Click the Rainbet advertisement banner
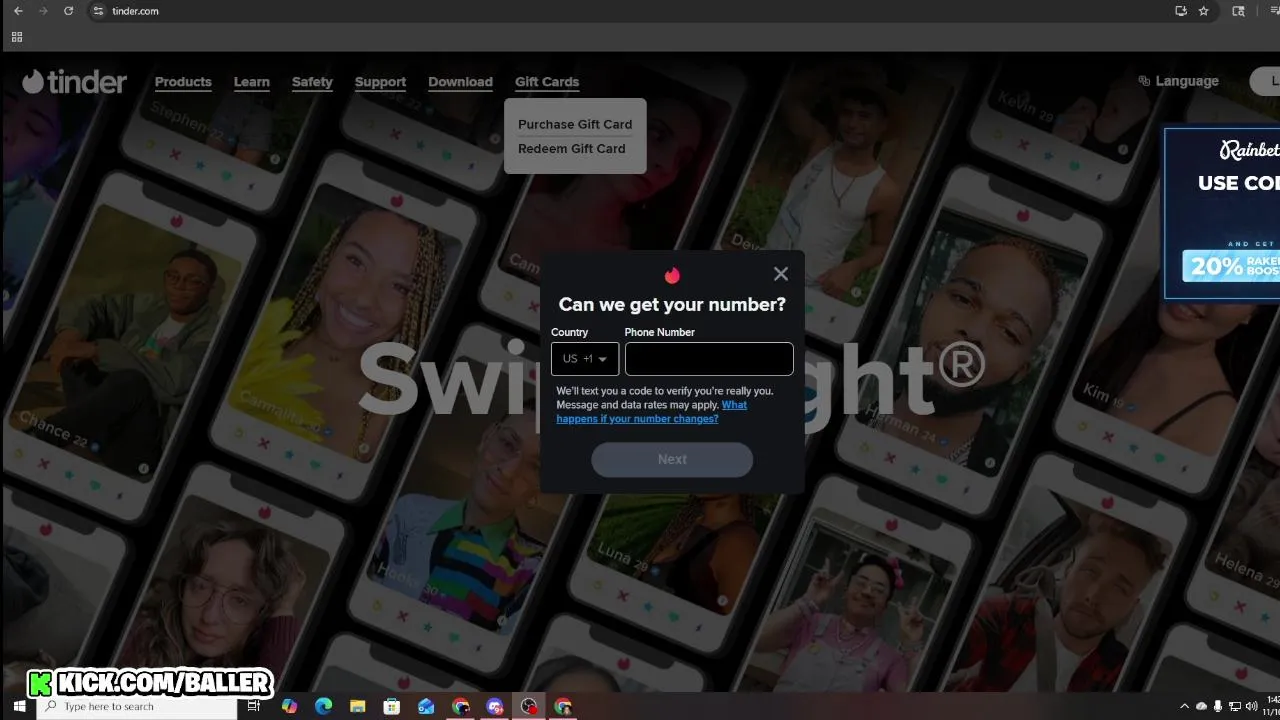Image resolution: width=1280 pixels, height=720 pixels. coord(1222,212)
